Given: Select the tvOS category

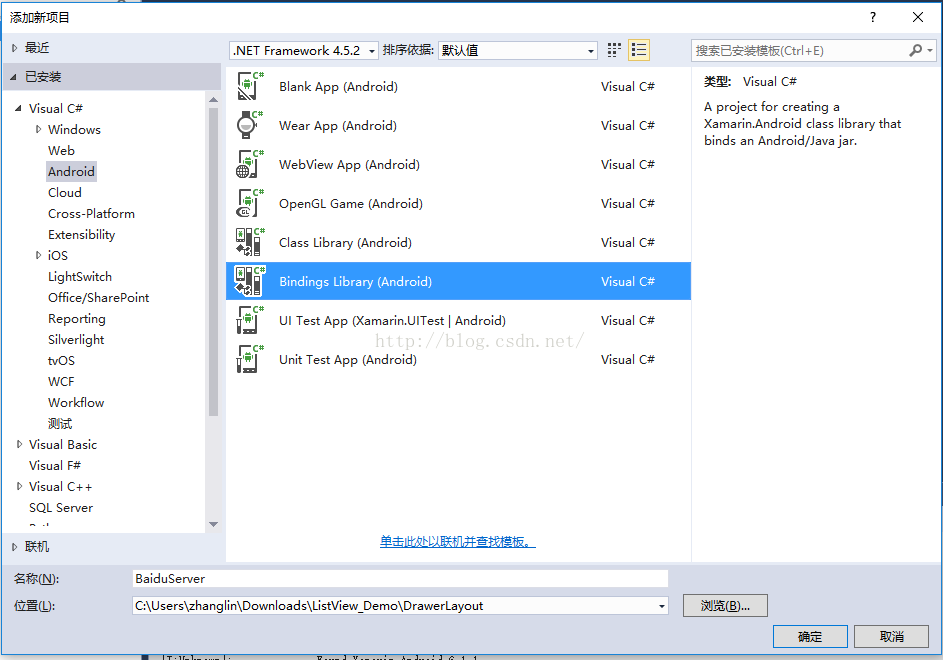Looking at the screenshot, I should click(x=61, y=360).
